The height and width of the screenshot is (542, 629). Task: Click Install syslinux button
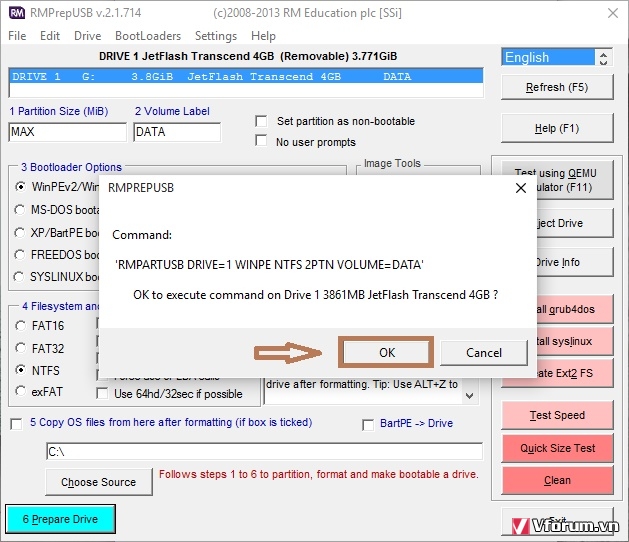pyautogui.click(x=574, y=341)
